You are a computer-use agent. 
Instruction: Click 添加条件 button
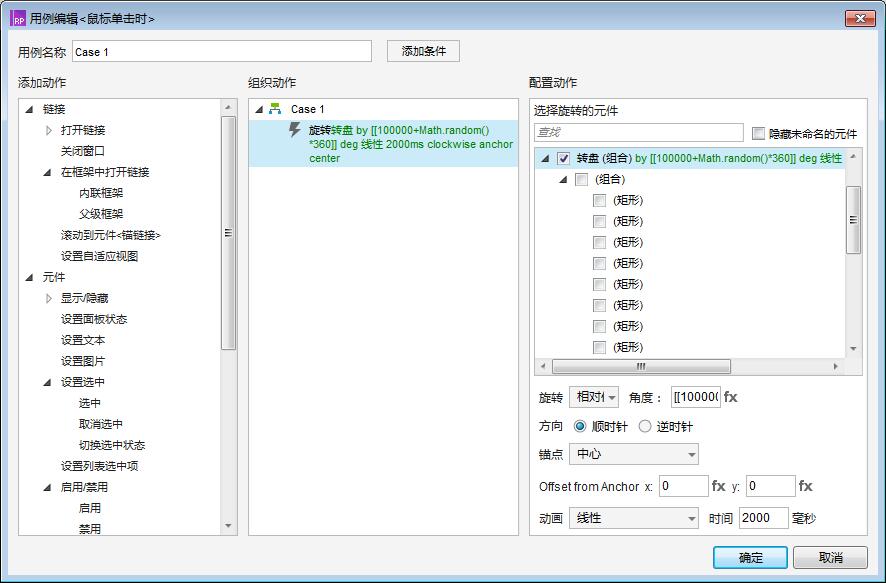423,51
